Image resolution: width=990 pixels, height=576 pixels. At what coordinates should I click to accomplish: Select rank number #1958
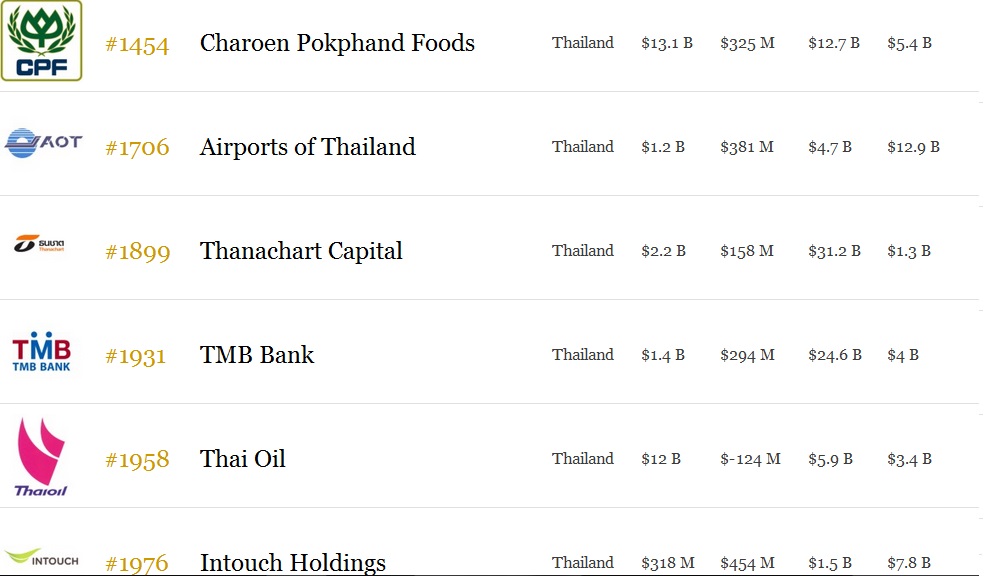pyautogui.click(x=137, y=460)
